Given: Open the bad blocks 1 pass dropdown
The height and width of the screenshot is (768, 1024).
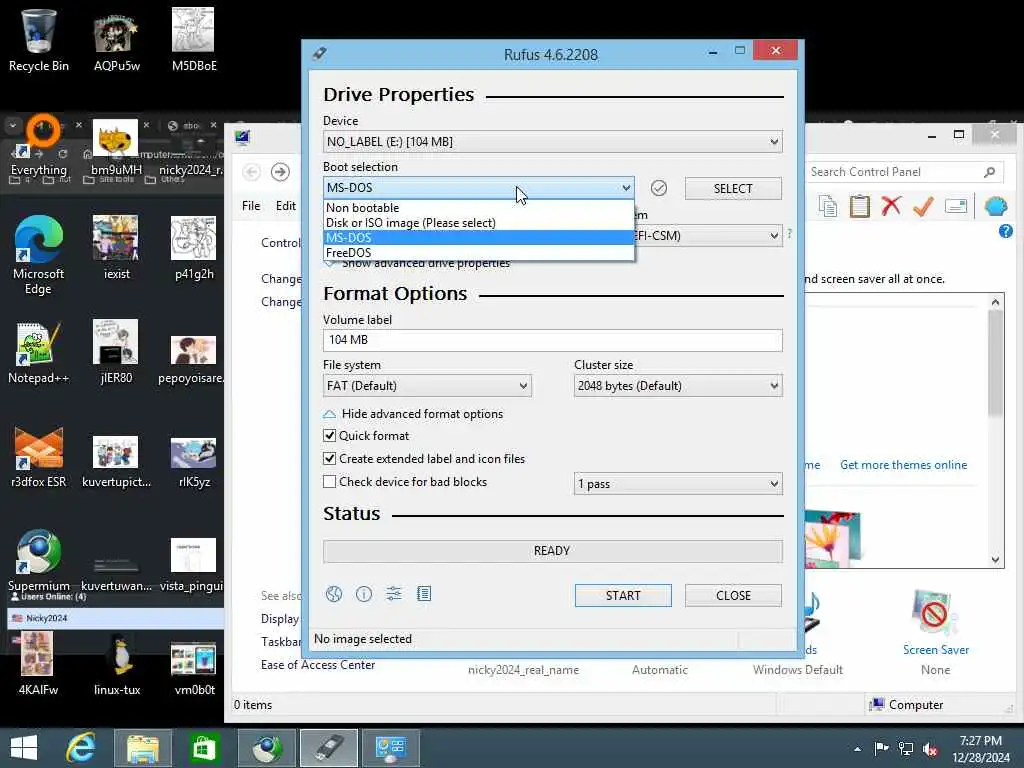Looking at the screenshot, I should click(678, 484).
